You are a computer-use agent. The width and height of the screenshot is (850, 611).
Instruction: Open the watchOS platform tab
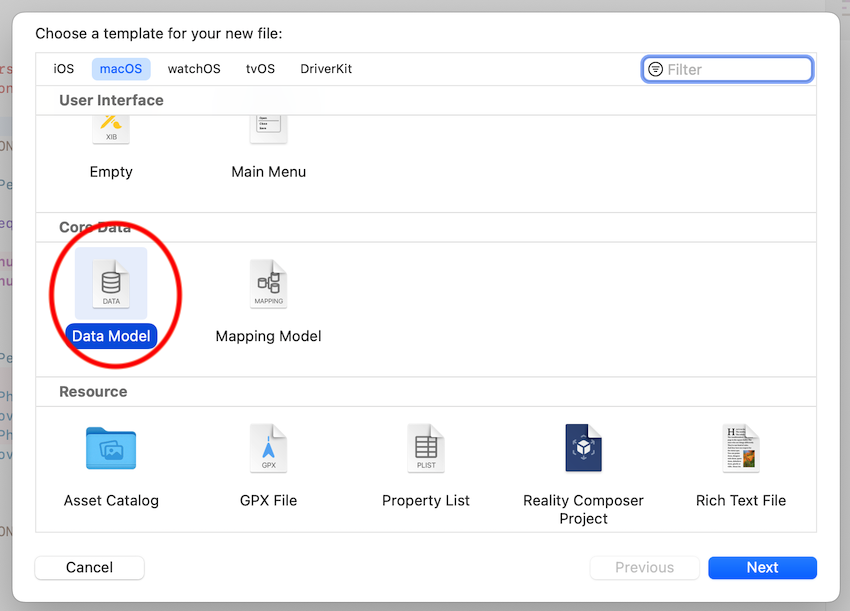pyautogui.click(x=194, y=69)
